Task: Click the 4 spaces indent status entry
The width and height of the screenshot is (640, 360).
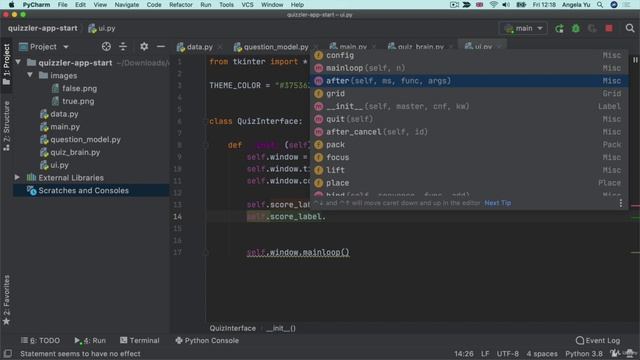Action: (542, 353)
